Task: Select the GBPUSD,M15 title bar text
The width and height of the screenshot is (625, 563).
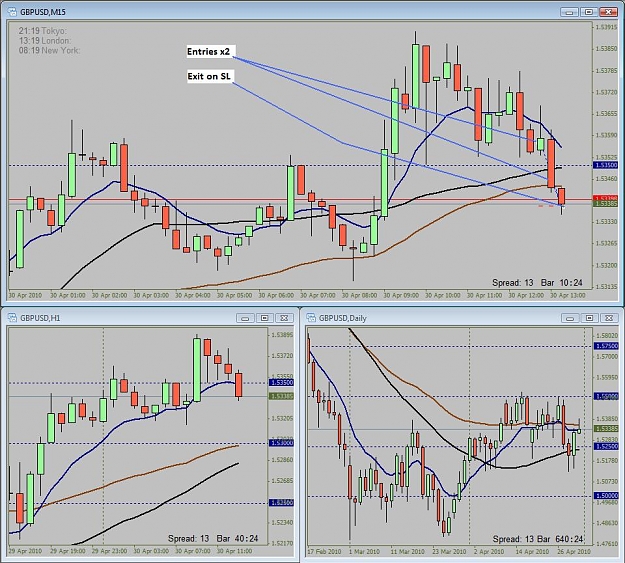Action: (43, 12)
